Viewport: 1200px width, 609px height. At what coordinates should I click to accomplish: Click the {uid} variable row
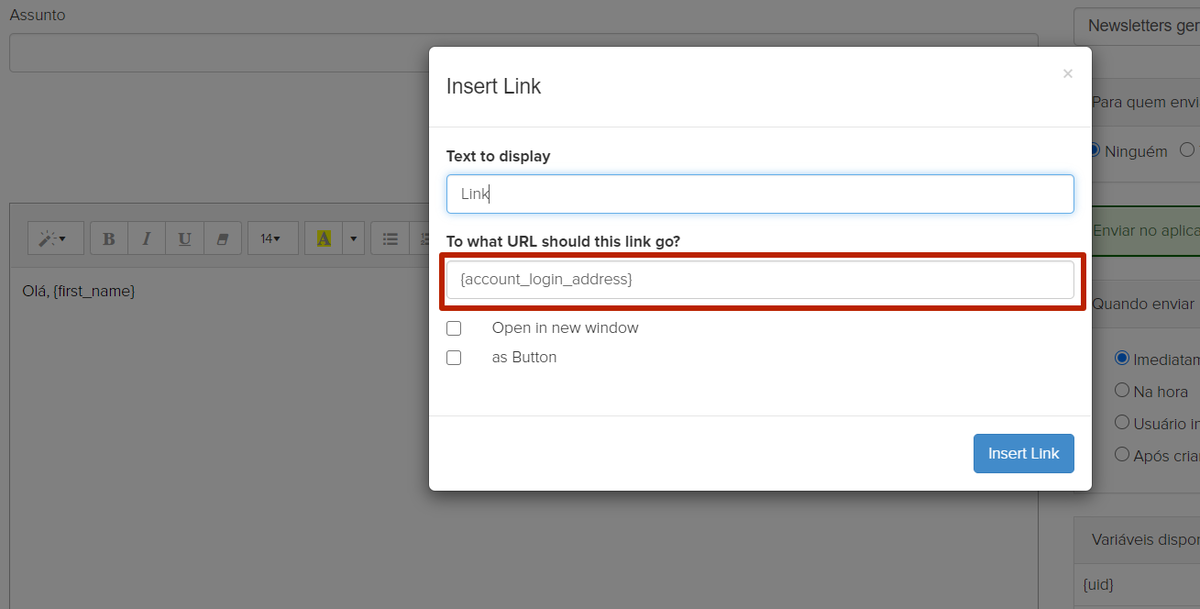point(1137,584)
